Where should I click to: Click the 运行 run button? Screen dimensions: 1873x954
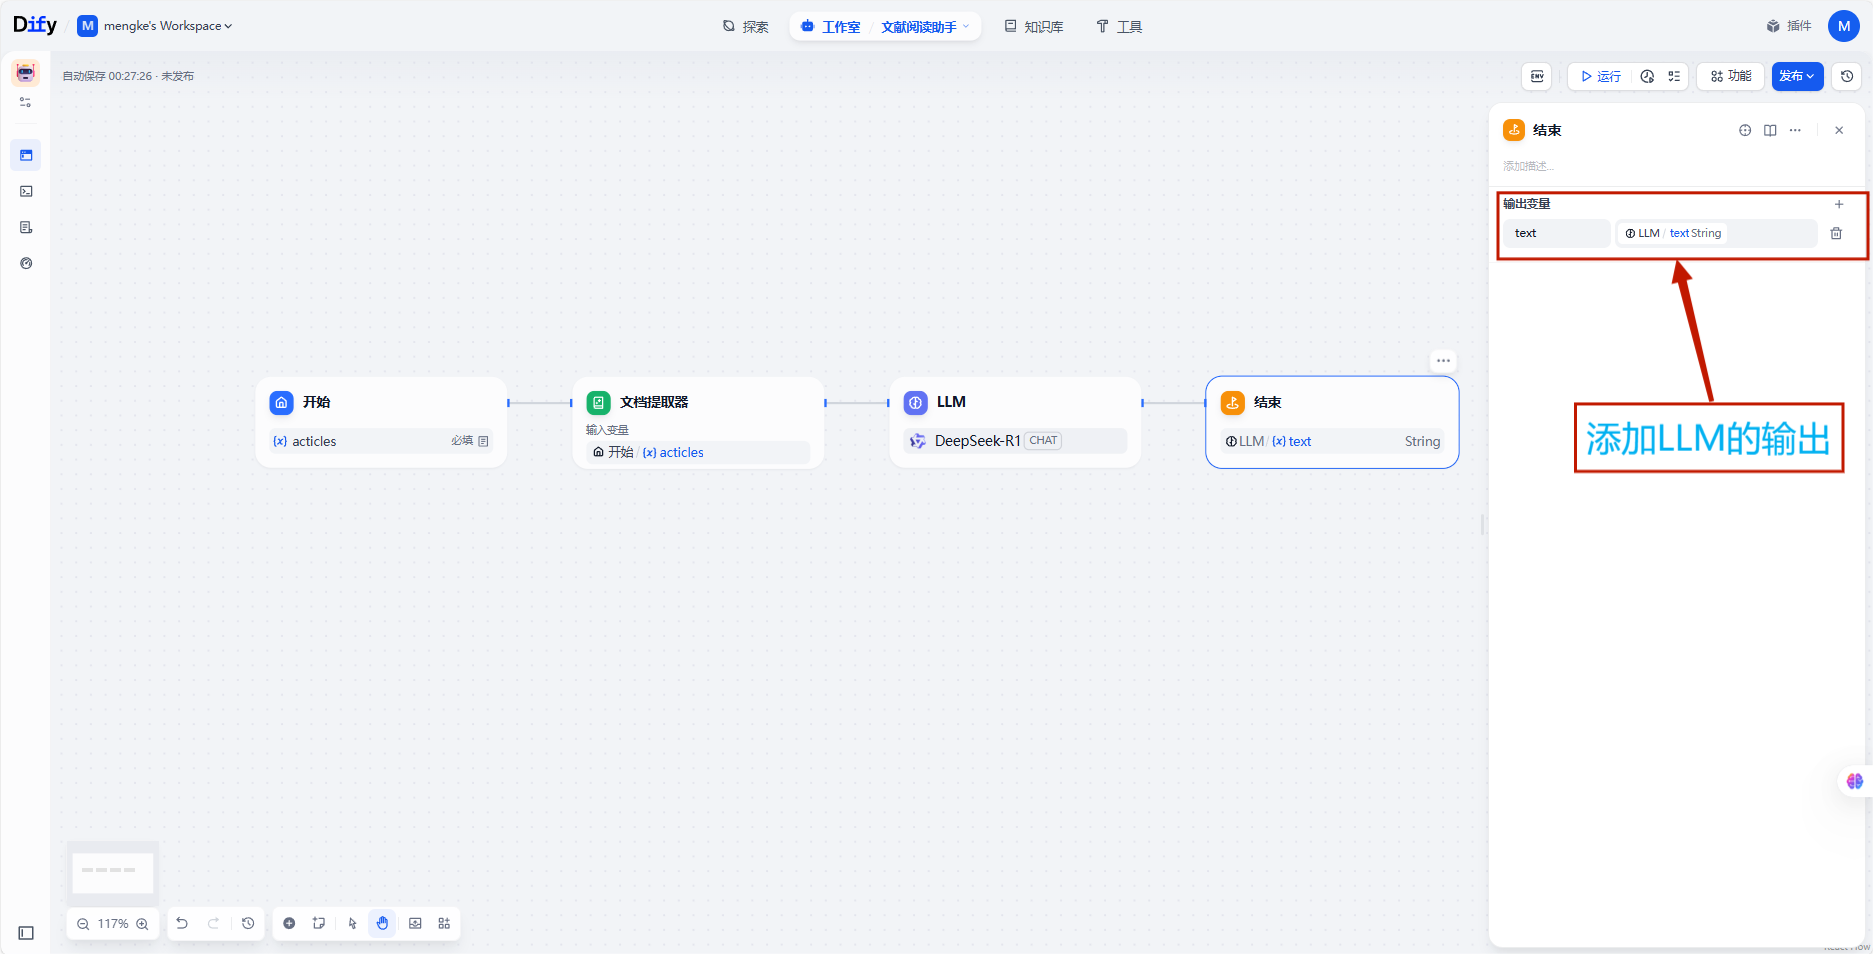[x=1601, y=76]
